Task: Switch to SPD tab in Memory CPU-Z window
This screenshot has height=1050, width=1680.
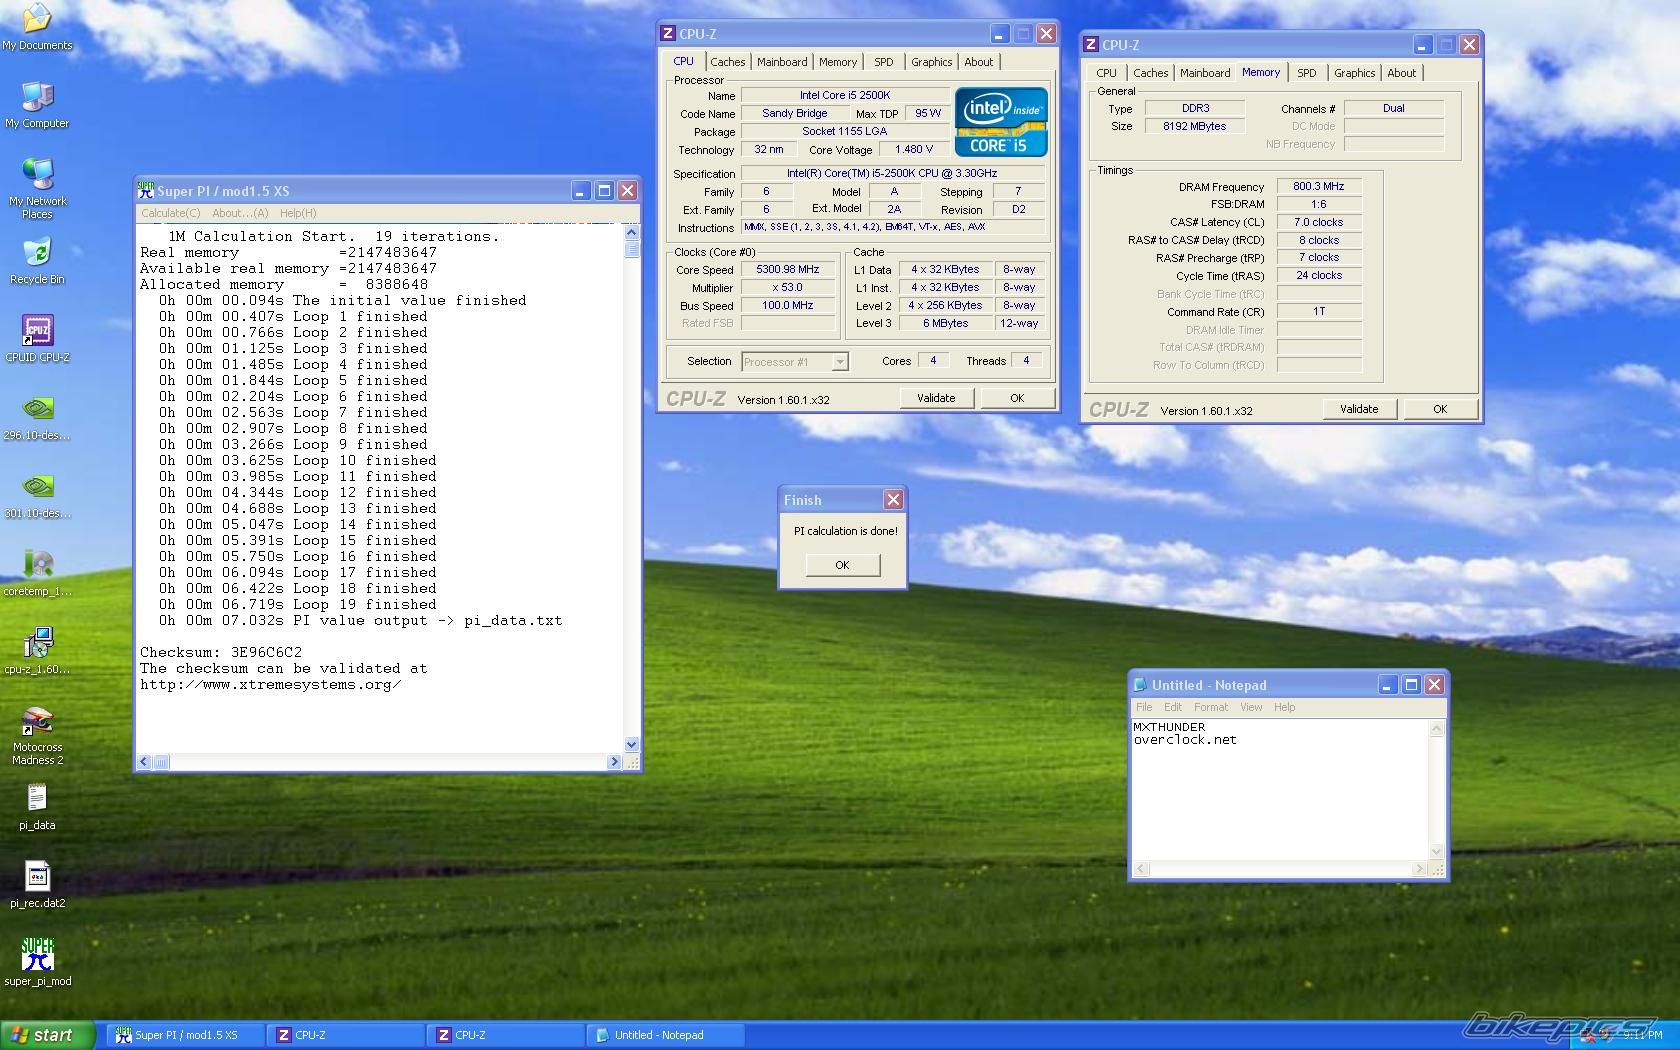Action: (1306, 73)
